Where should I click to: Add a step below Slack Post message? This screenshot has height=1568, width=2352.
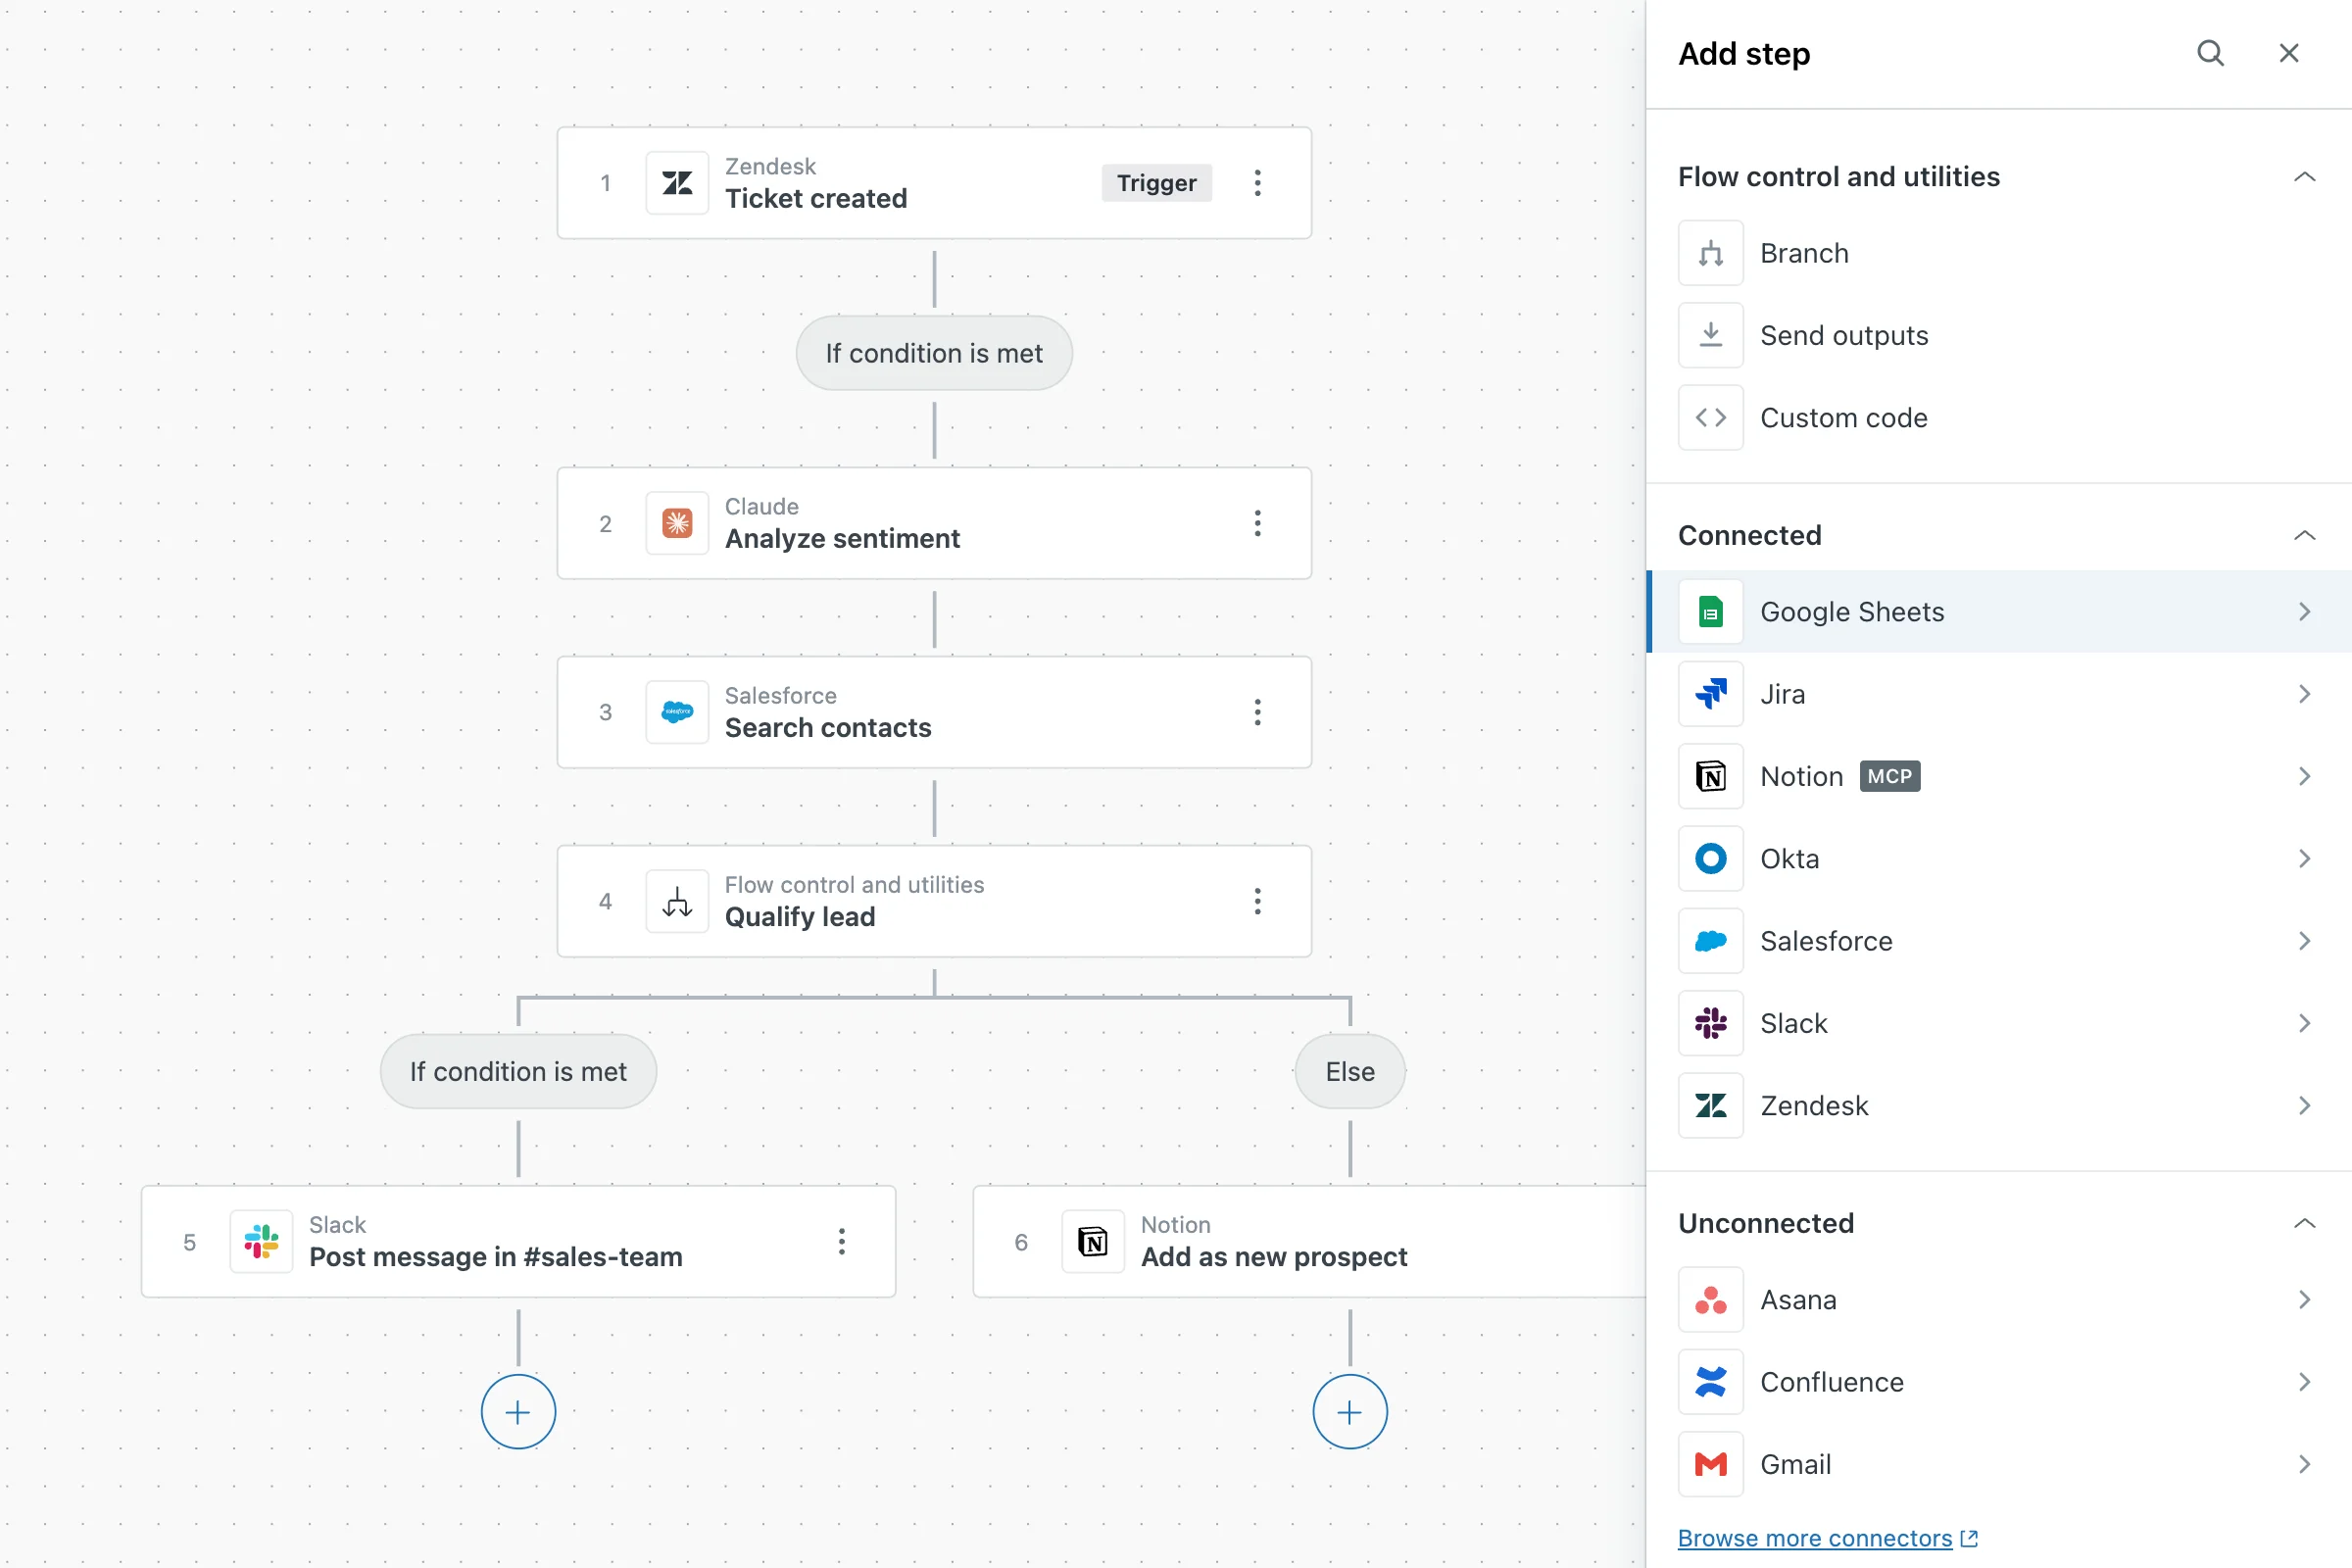click(x=518, y=1411)
